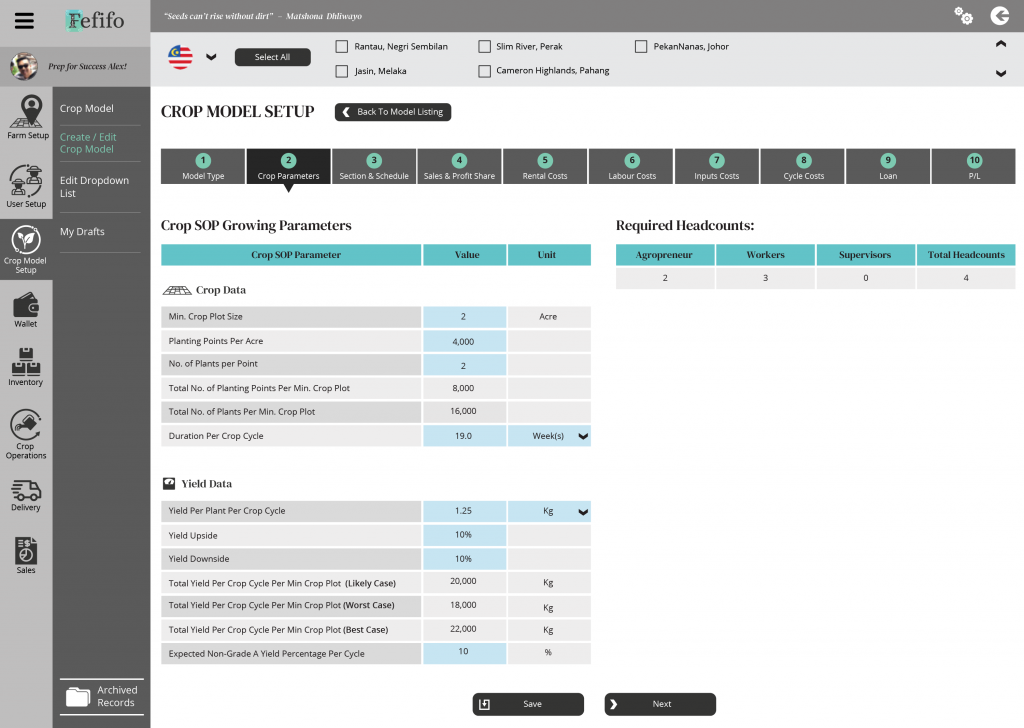The width and height of the screenshot is (1024, 728).
Task: Open the Wallet section
Action: [x=26, y=310]
